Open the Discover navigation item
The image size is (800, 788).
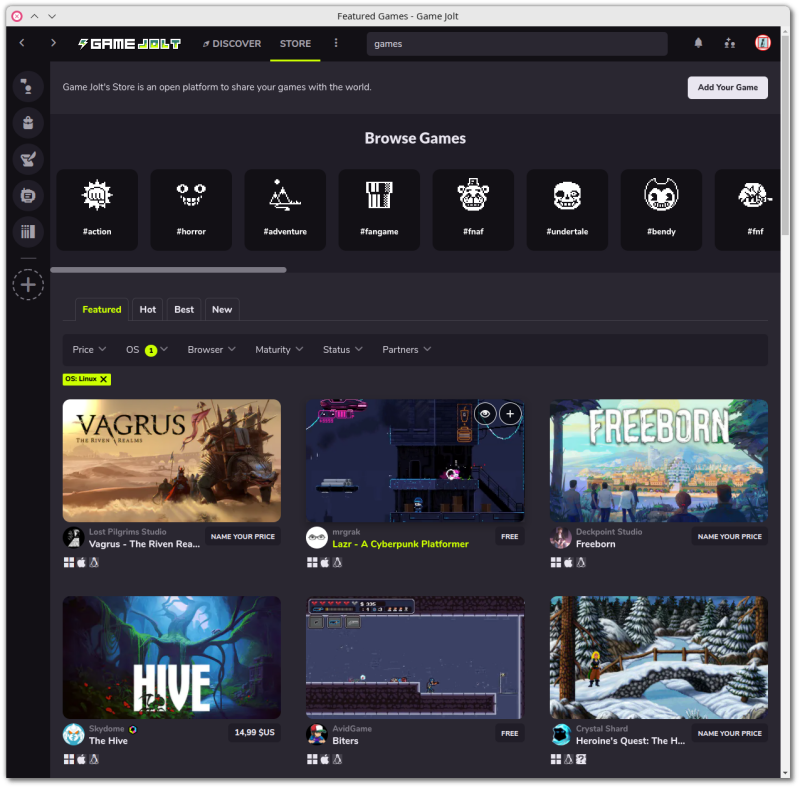[232, 44]
